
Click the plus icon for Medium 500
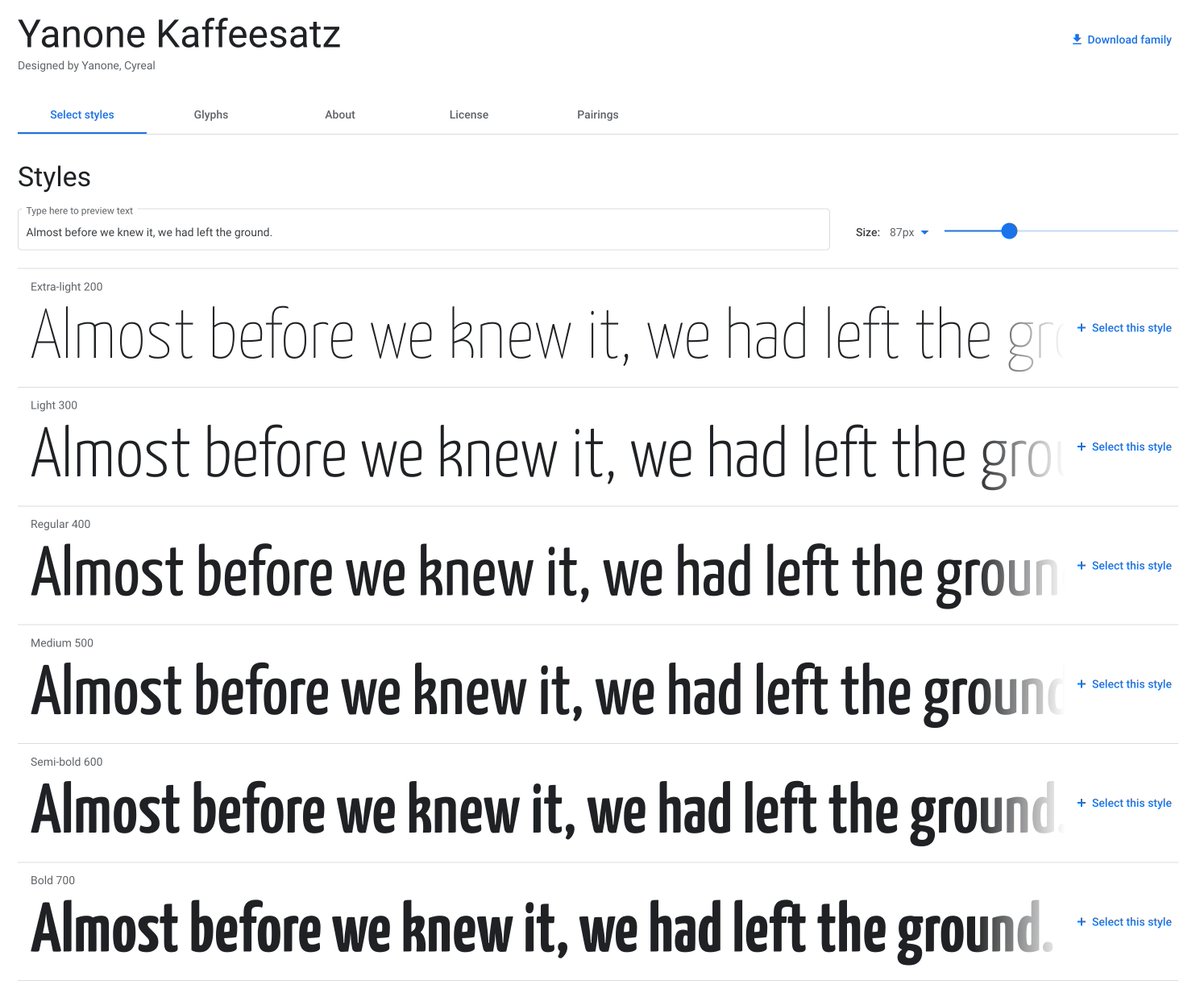coord(1081,684)
